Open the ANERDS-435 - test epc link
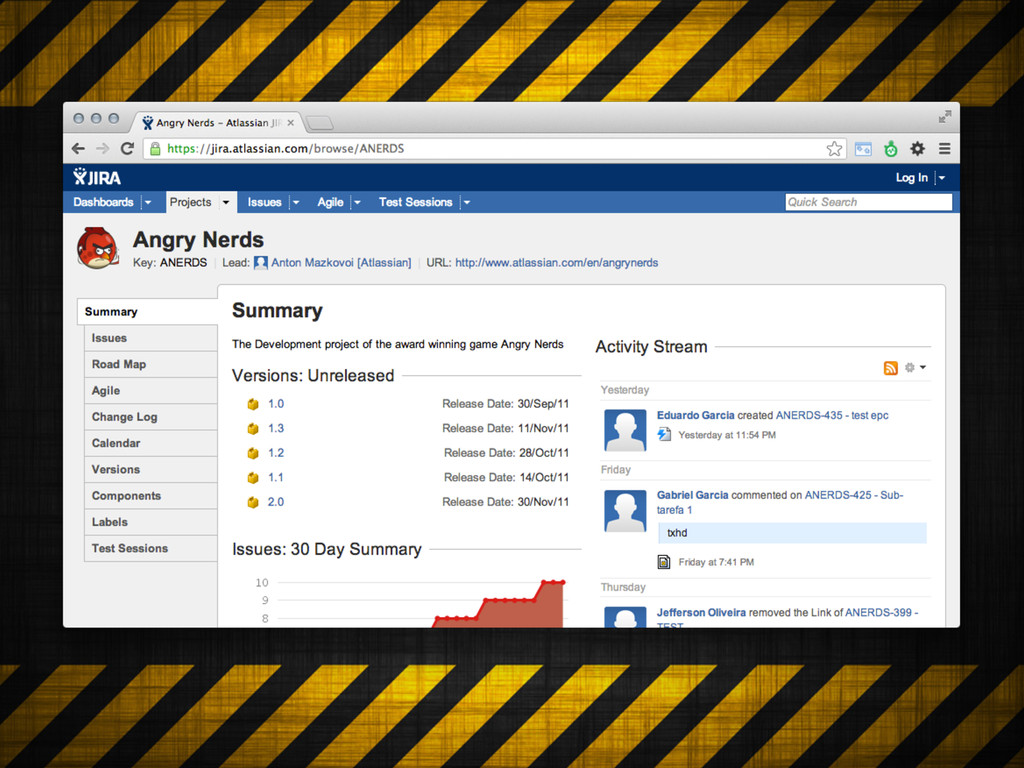 pyautogui.click(x=832, y=415)
